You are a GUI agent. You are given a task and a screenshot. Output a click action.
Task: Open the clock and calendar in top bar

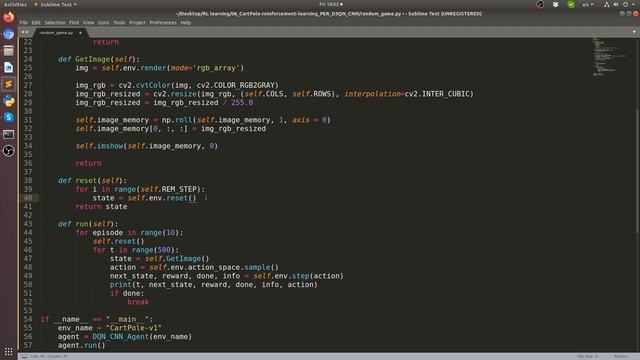[331, 4]
